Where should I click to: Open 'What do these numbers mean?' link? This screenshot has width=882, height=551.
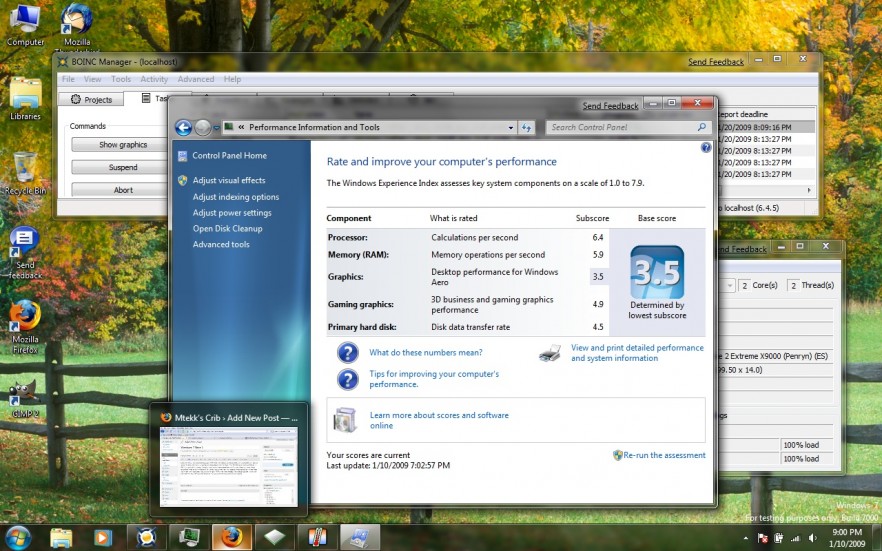point(426,353)
